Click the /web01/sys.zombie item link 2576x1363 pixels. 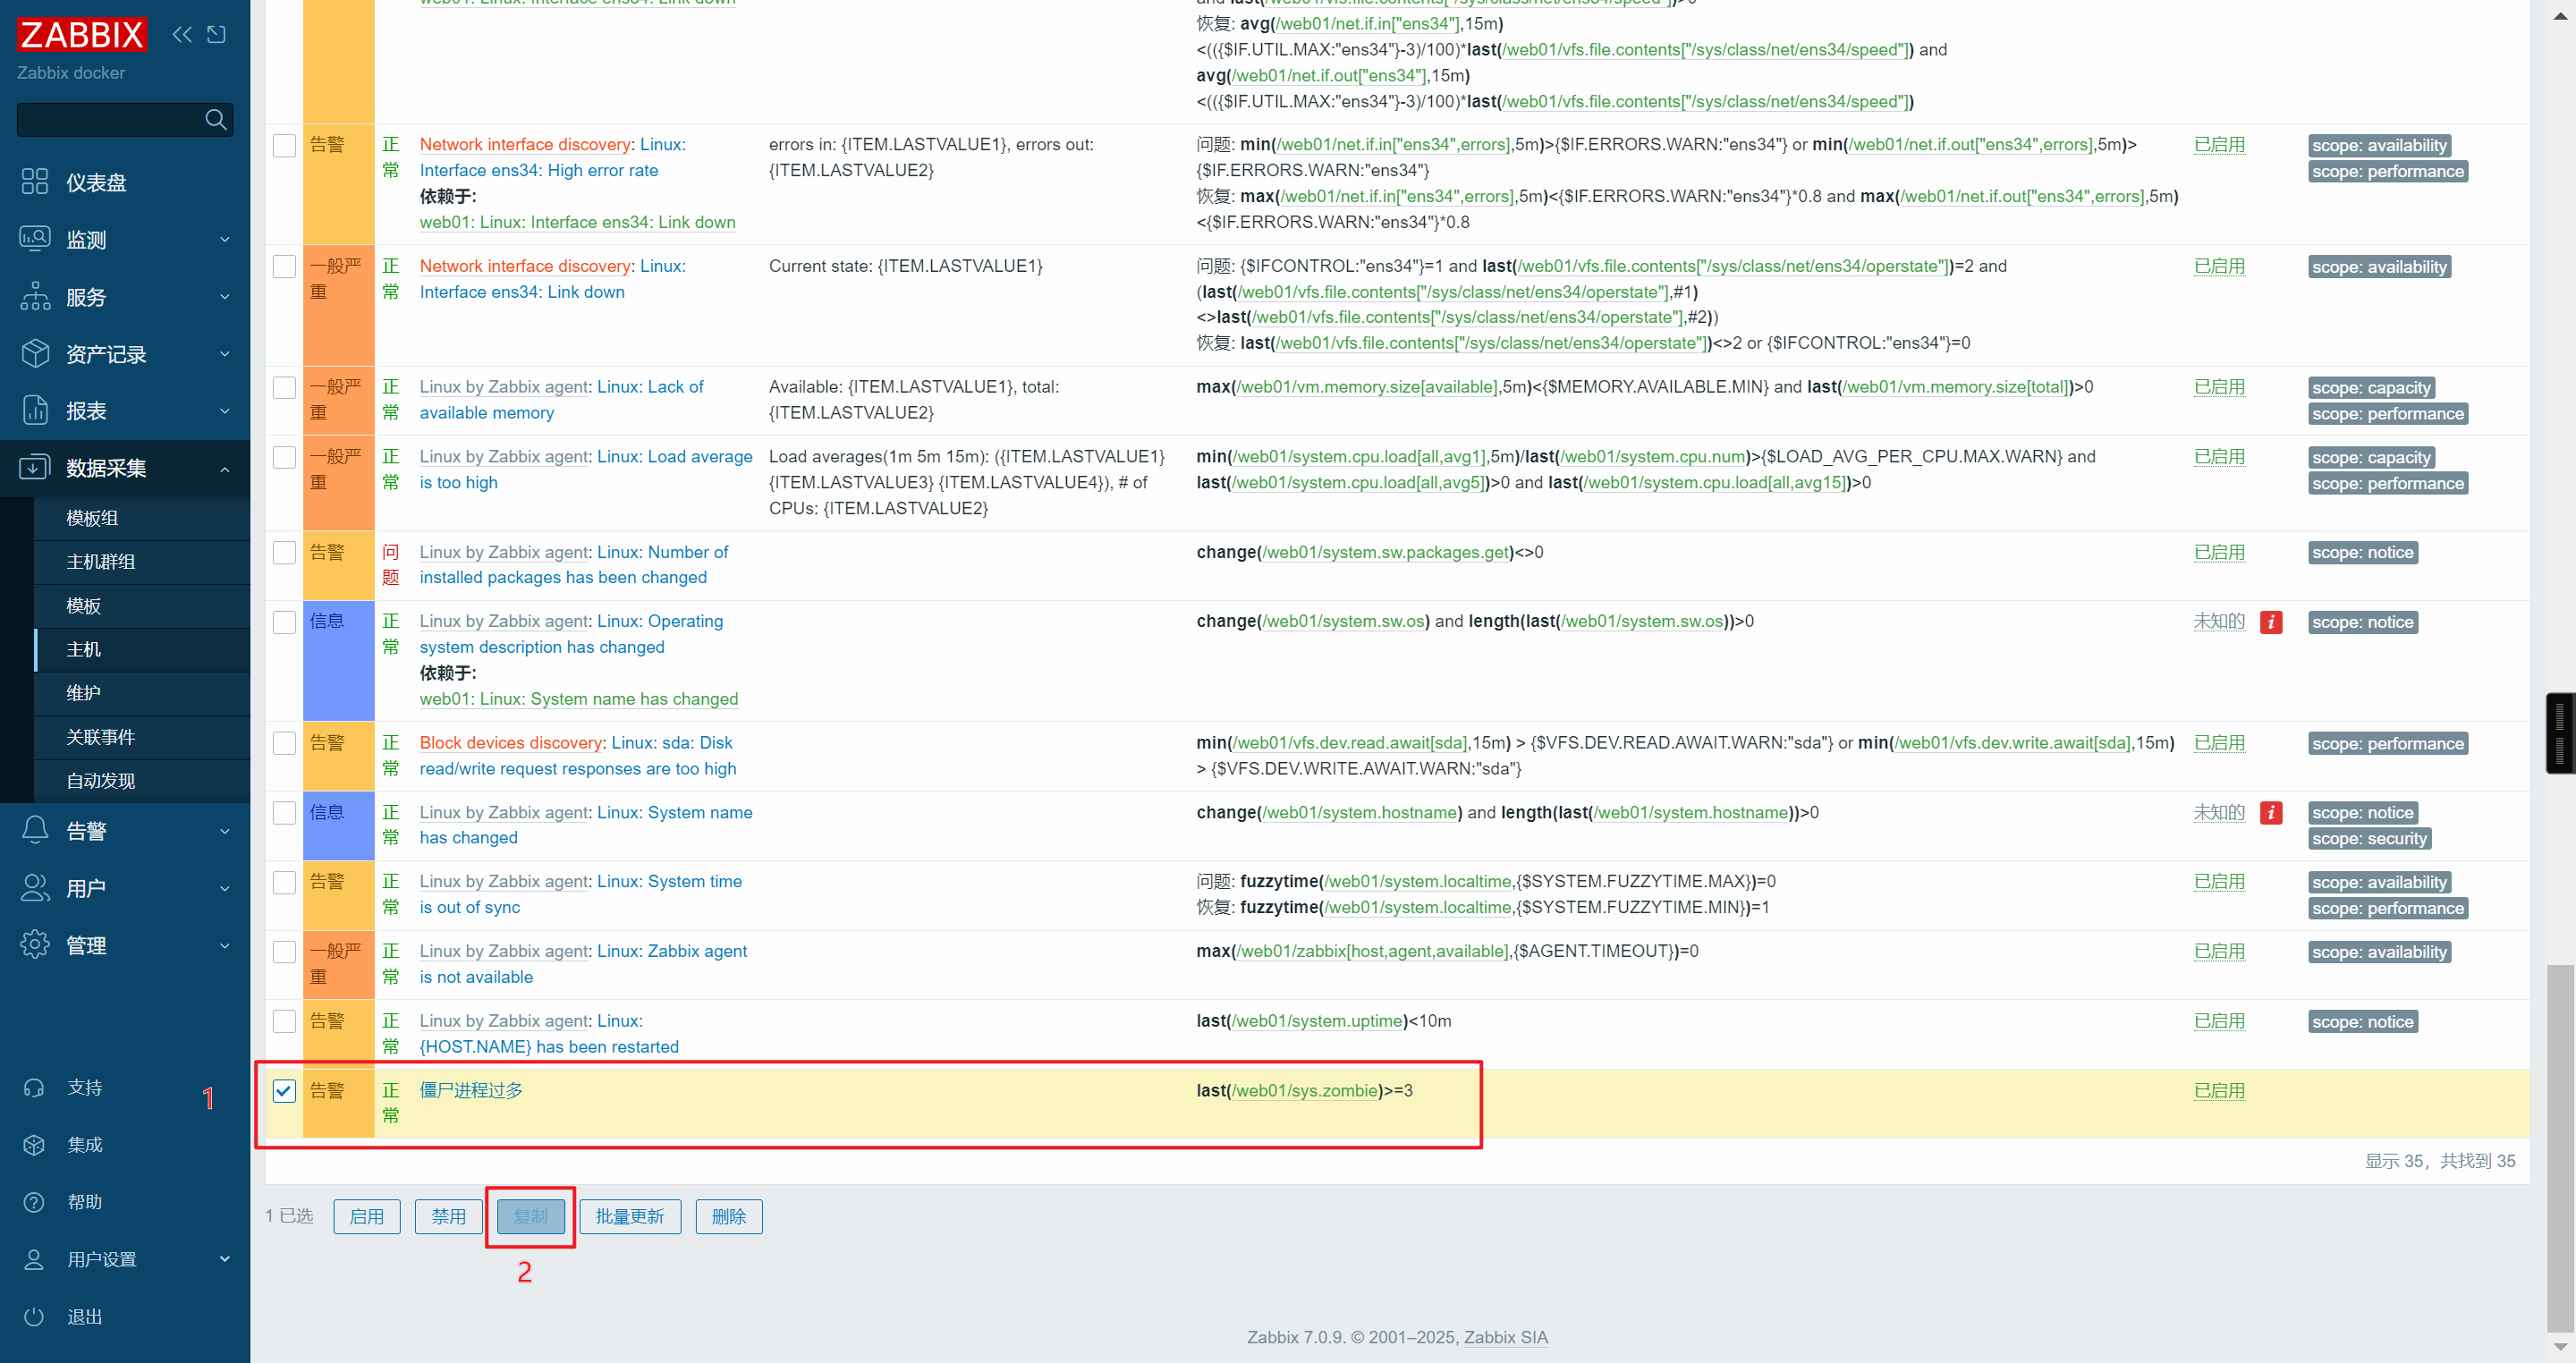click(x=1305, y=1091)
